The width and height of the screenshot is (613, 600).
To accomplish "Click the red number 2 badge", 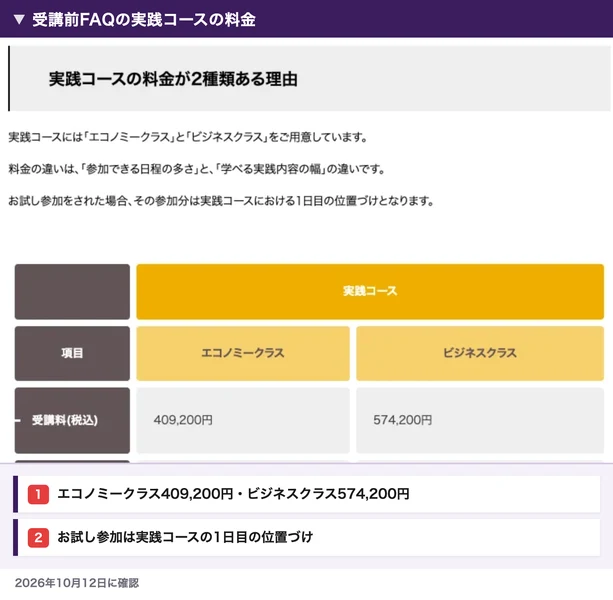I will coord(38,537).
